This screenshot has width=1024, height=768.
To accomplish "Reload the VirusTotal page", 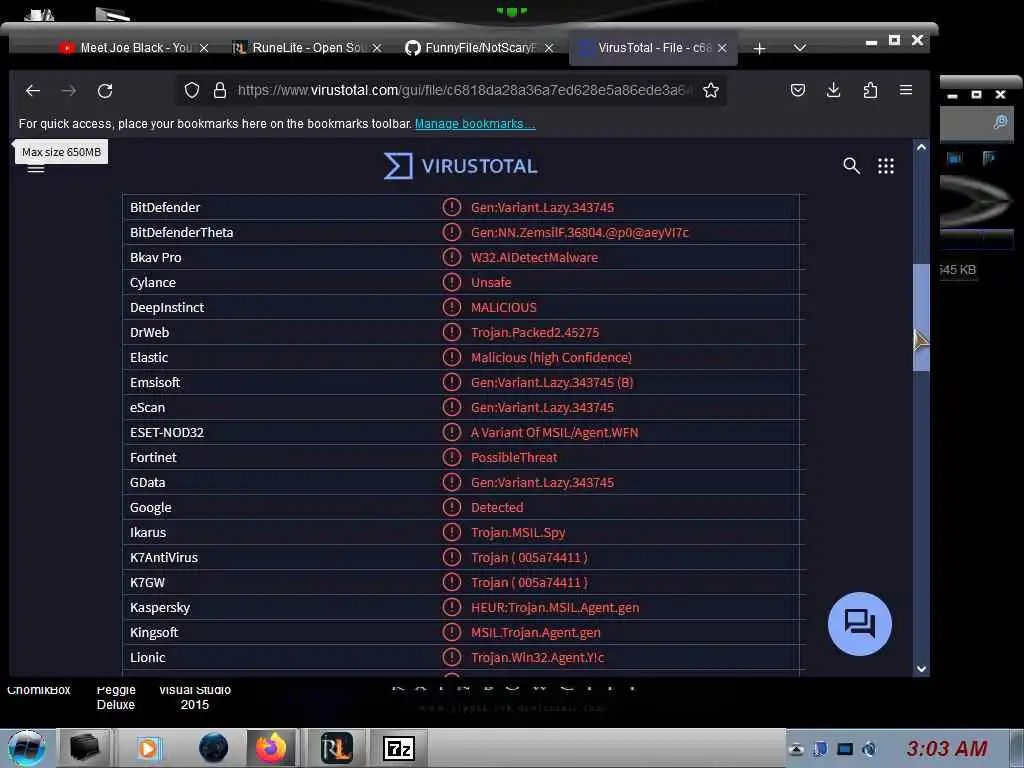I will pos(105,91).
